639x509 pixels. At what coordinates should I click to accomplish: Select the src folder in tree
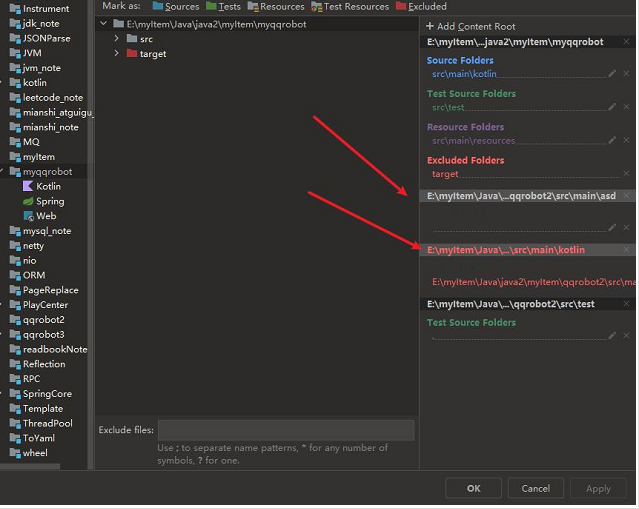click(x=140, y=39)
